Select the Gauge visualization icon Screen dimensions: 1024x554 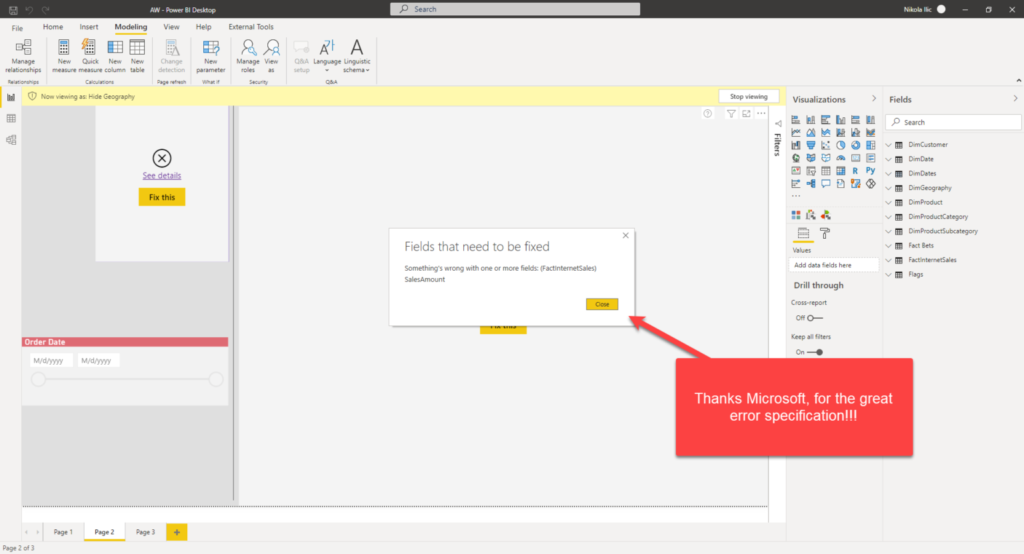(x=840, y=158)
